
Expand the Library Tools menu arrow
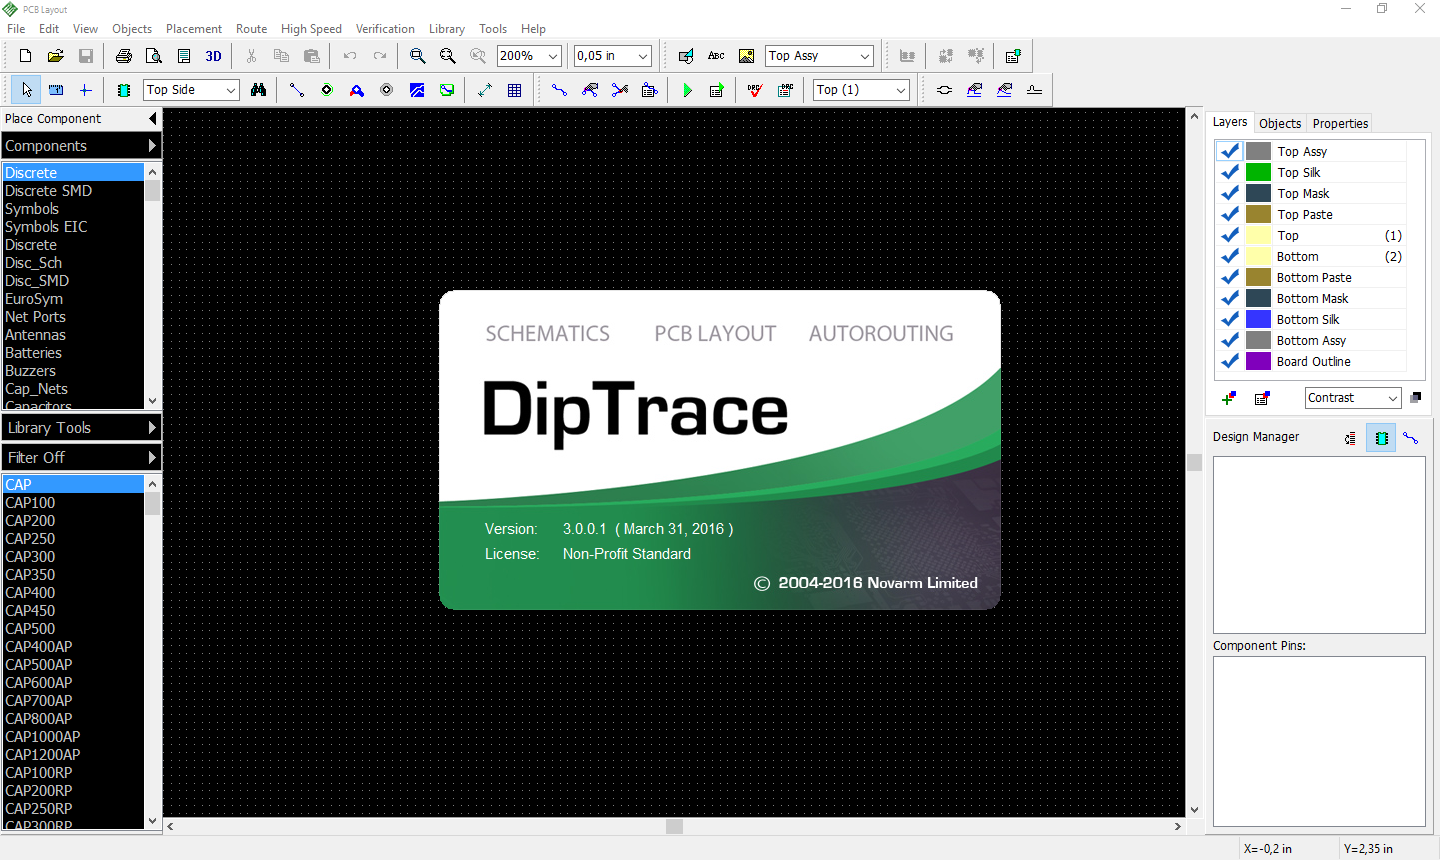[x=152, y=428]
